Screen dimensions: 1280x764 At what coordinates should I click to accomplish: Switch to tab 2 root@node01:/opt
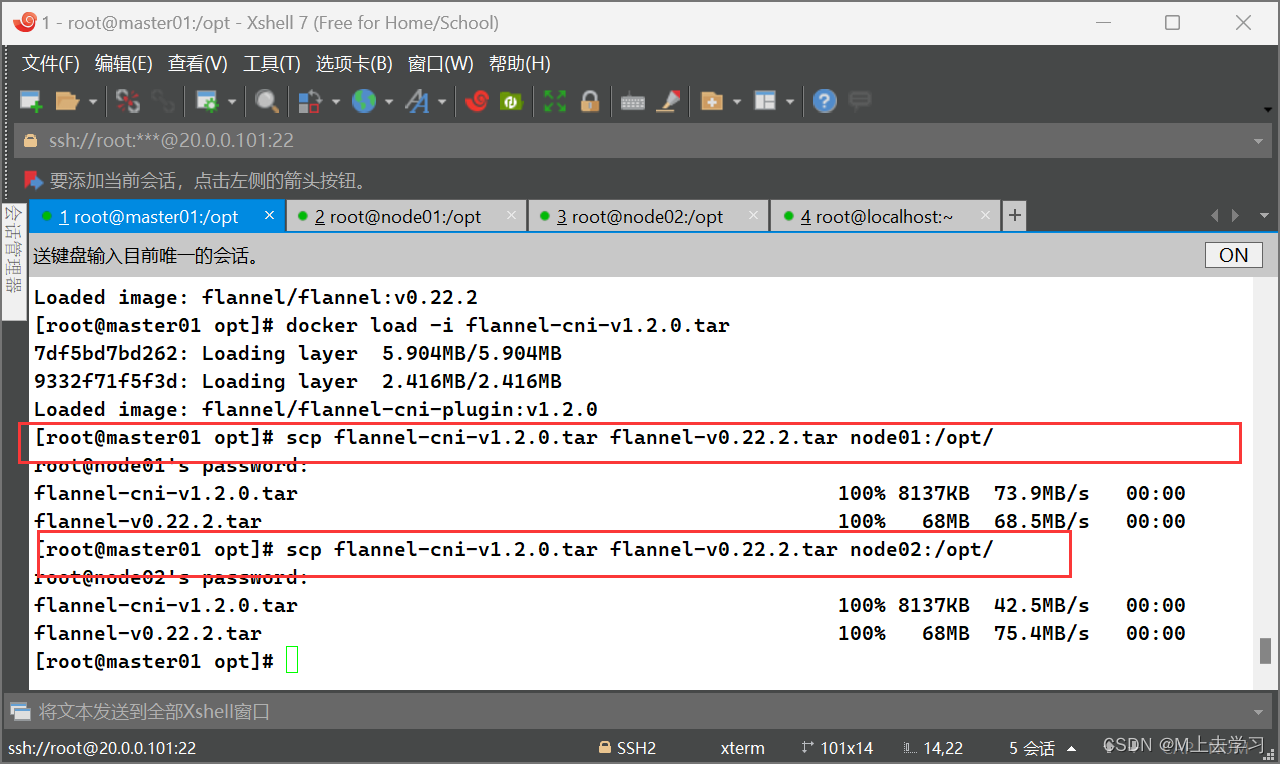[406, 216]
